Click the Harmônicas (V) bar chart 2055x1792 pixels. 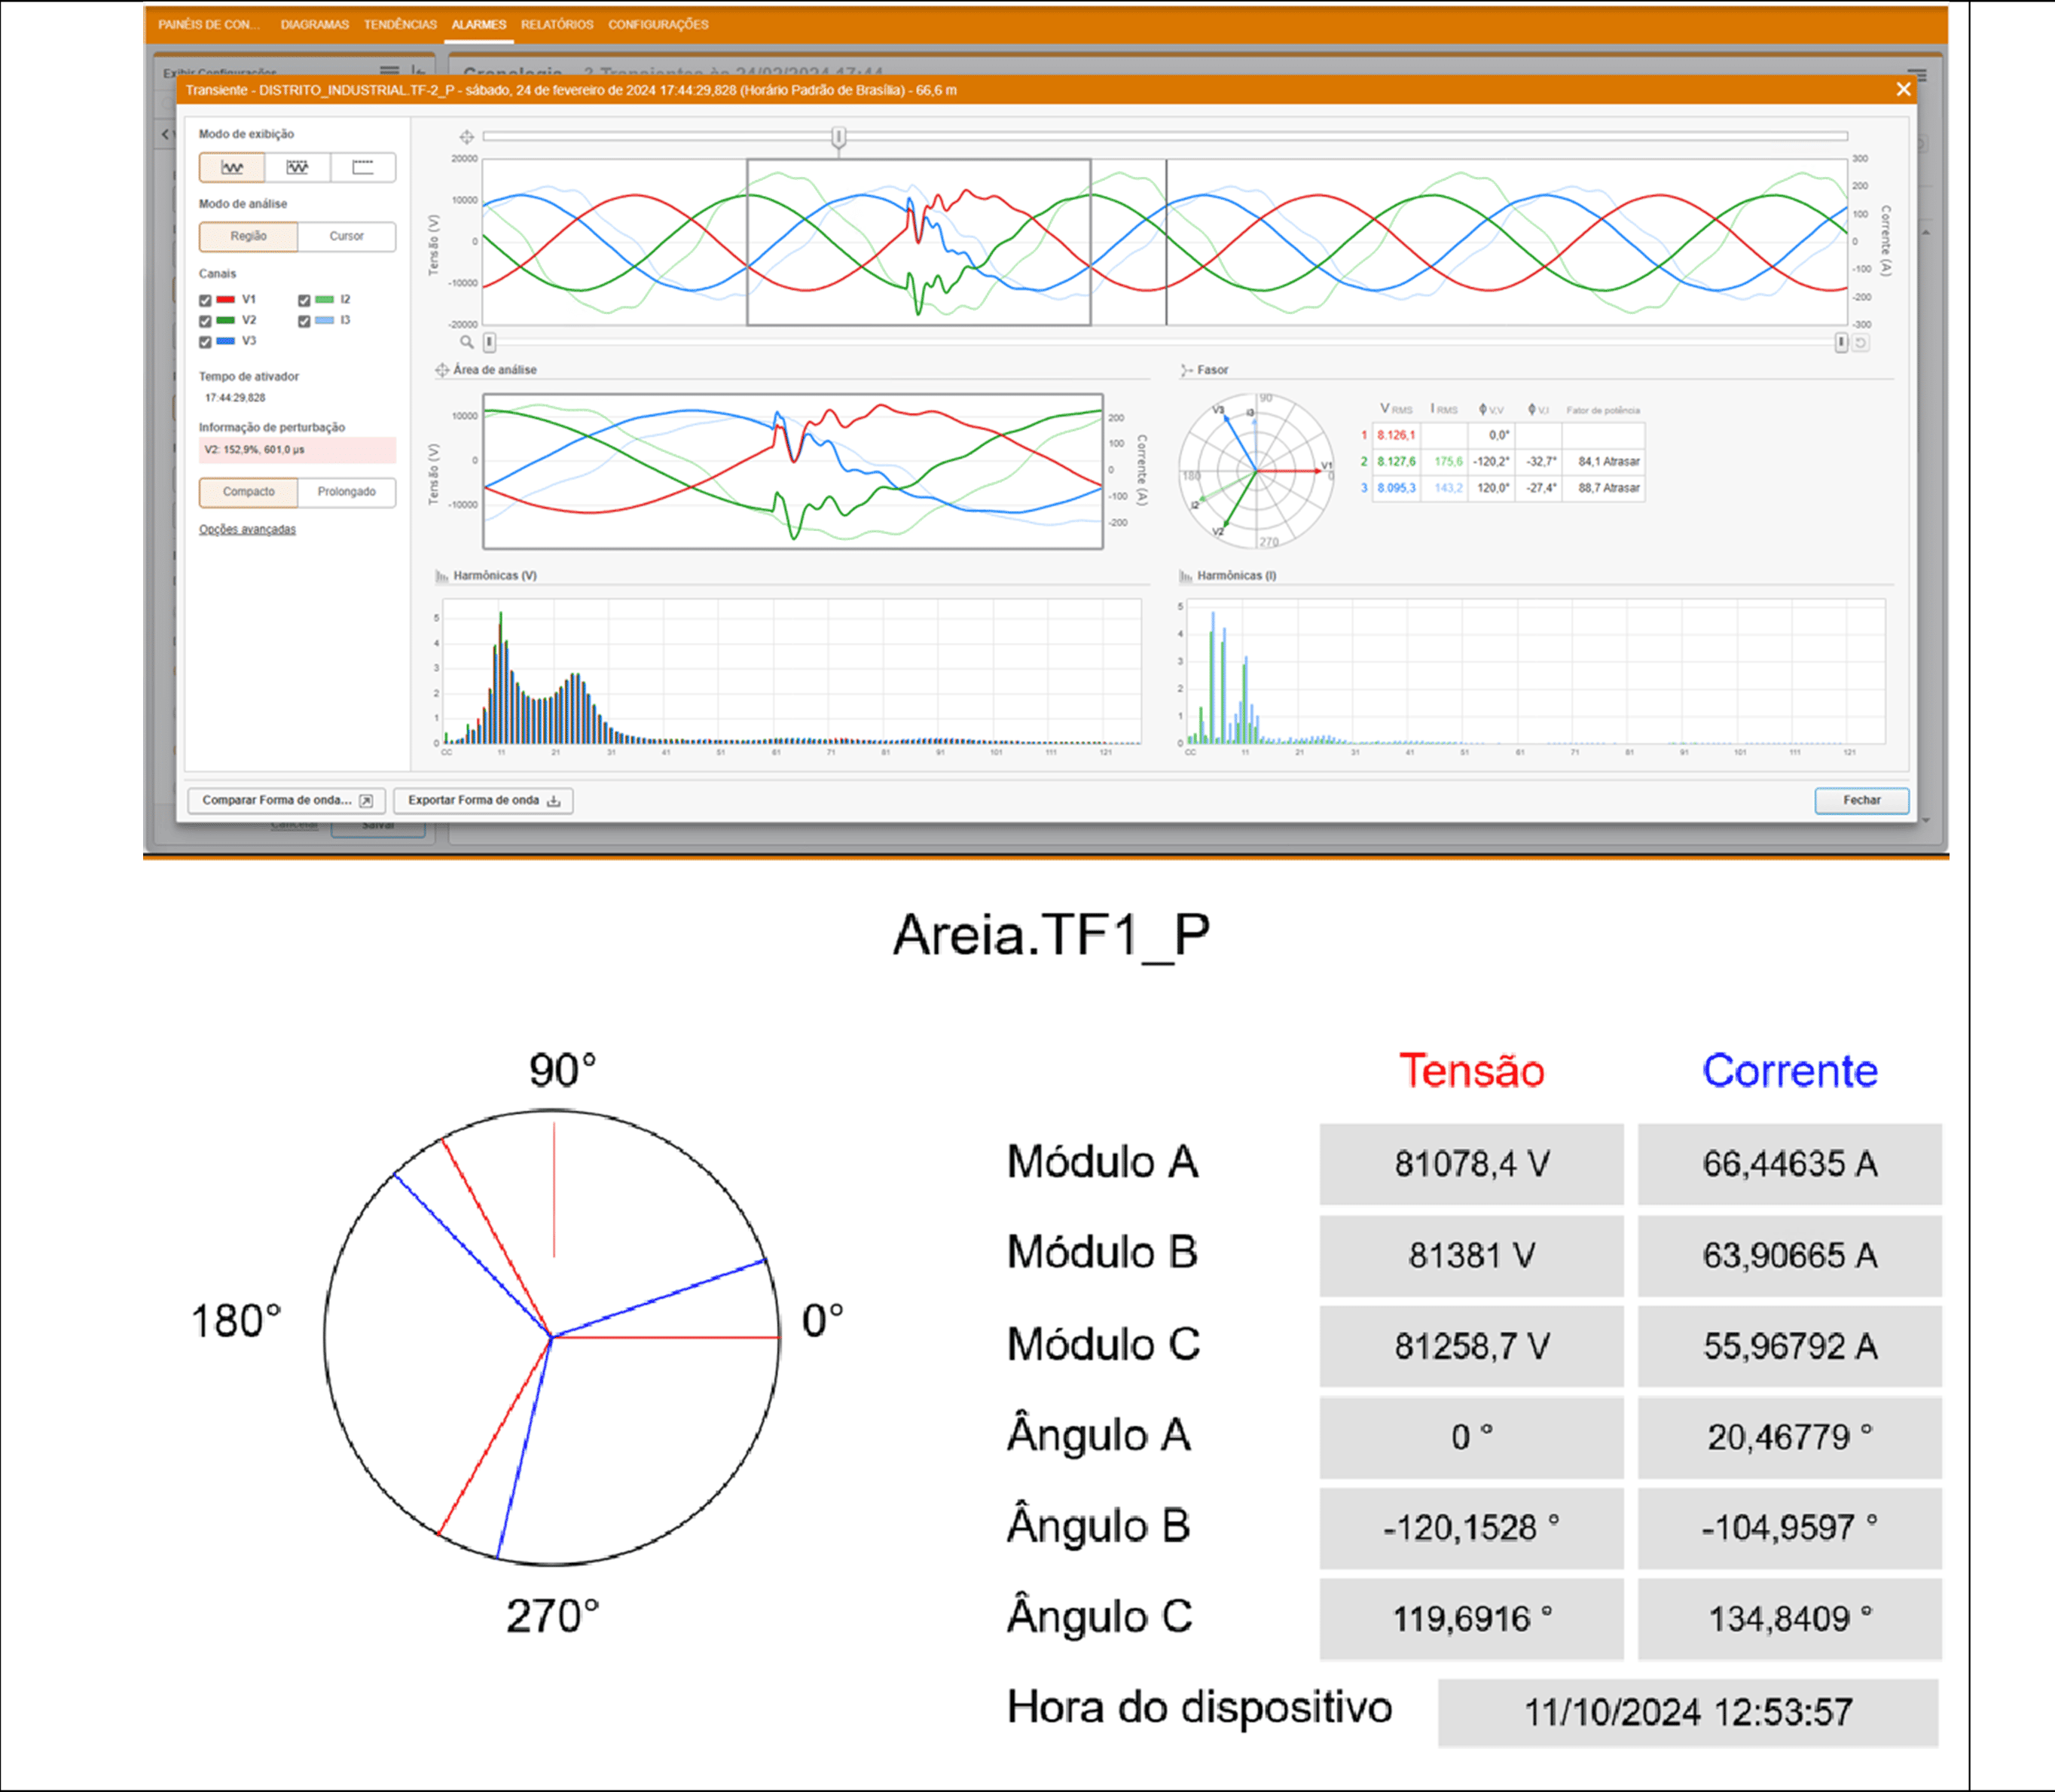[792, 672]
